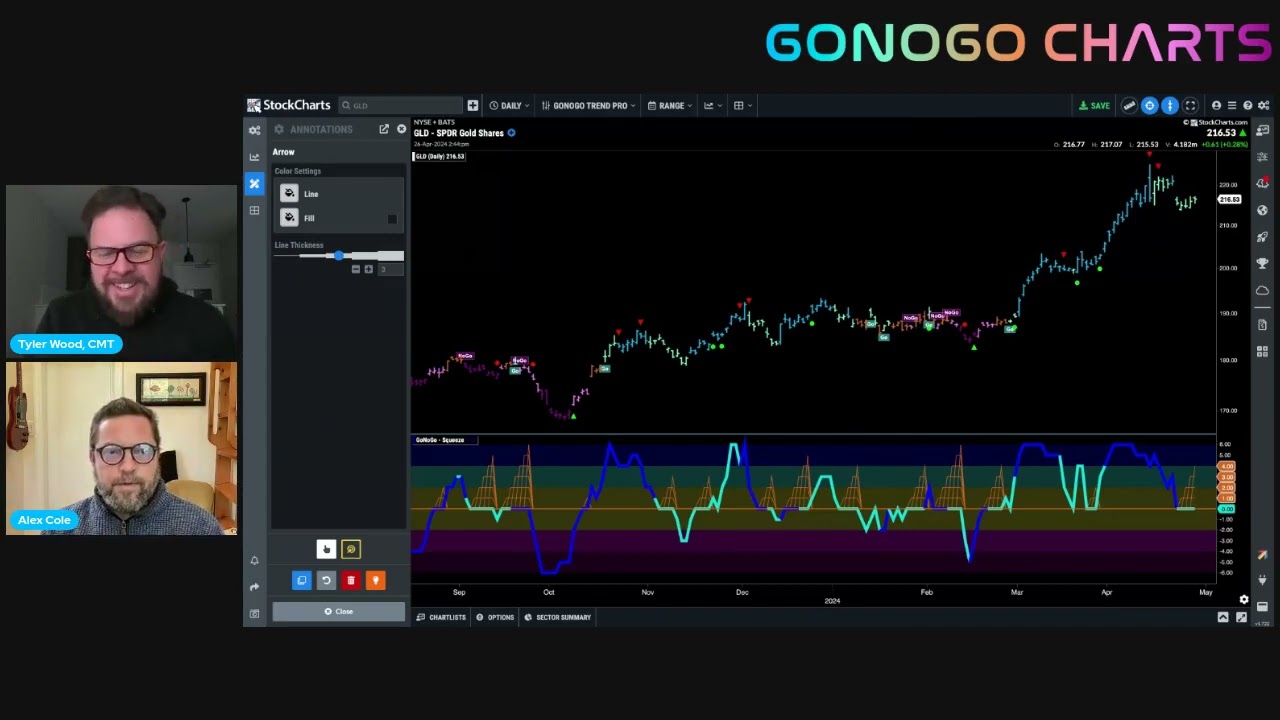1280x720 pixels.
Task: Pick the Line color bucket
Action: (289, 194)
